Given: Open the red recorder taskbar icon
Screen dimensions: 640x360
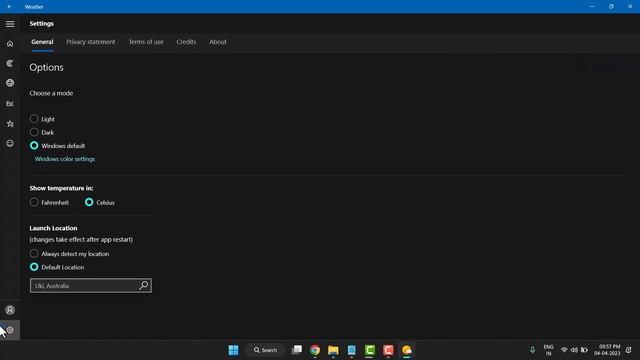Looking at the screenshot, I should [388, 350].
